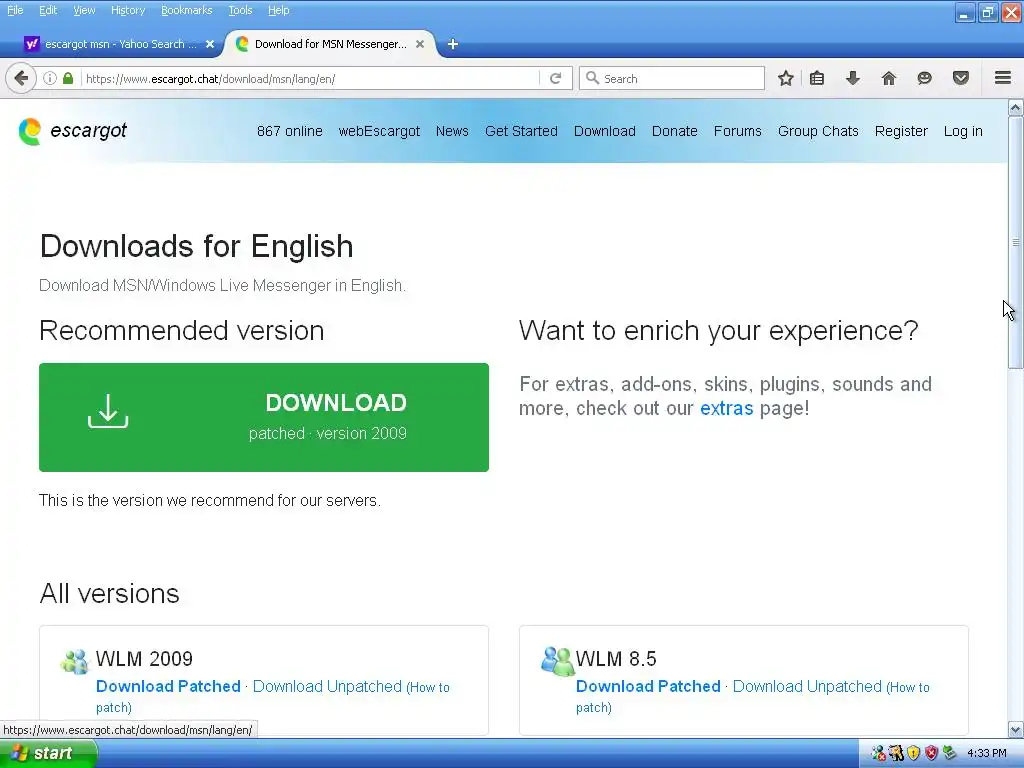Click the 867 online link
Image resolution: width=1024 pixels, height=768 pixels.
click(289, 131)
